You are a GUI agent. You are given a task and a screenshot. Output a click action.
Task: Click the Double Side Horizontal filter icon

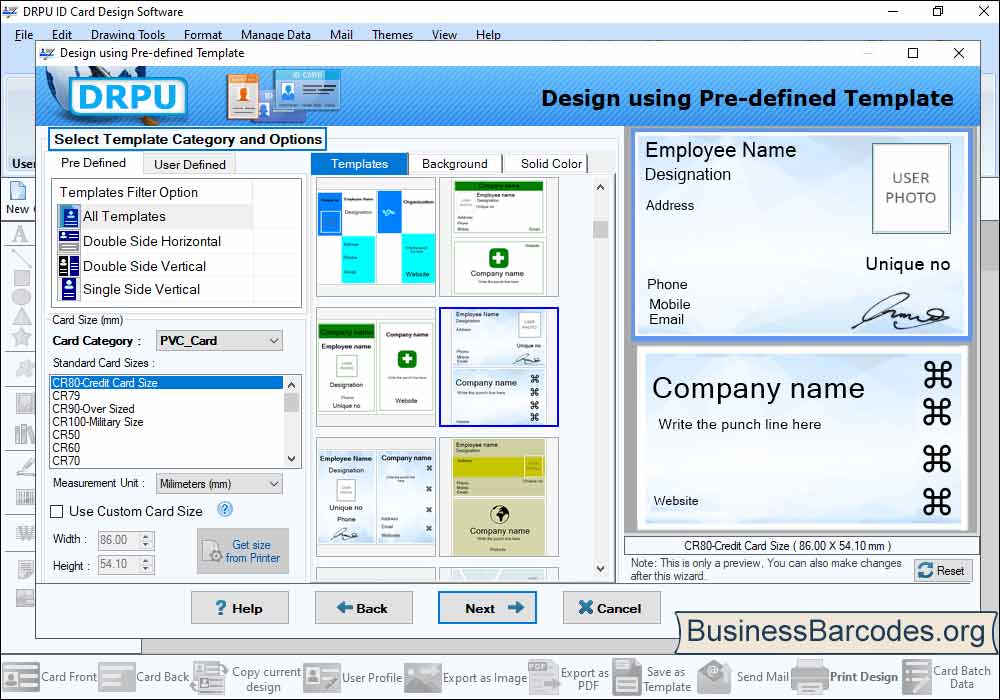[x=69, y=241]
